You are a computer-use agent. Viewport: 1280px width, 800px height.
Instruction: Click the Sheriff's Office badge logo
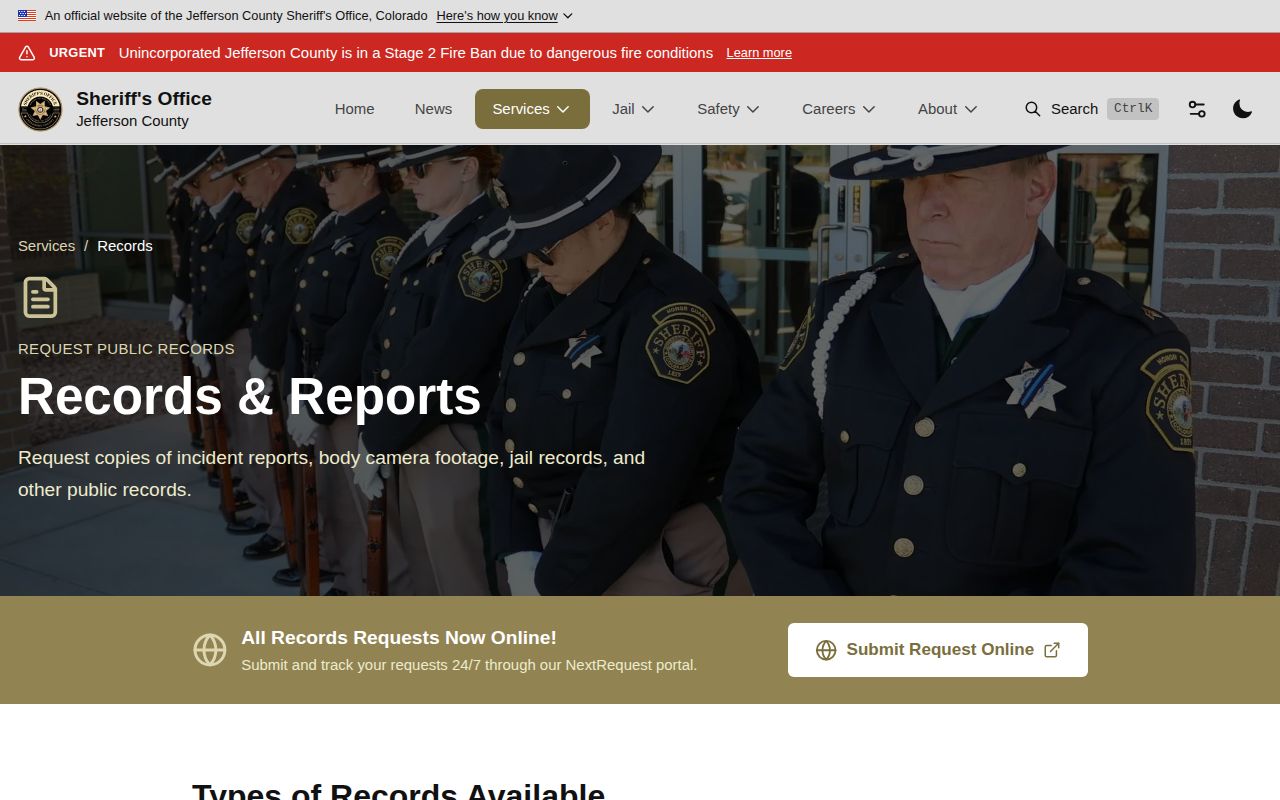tap(40, 109)
